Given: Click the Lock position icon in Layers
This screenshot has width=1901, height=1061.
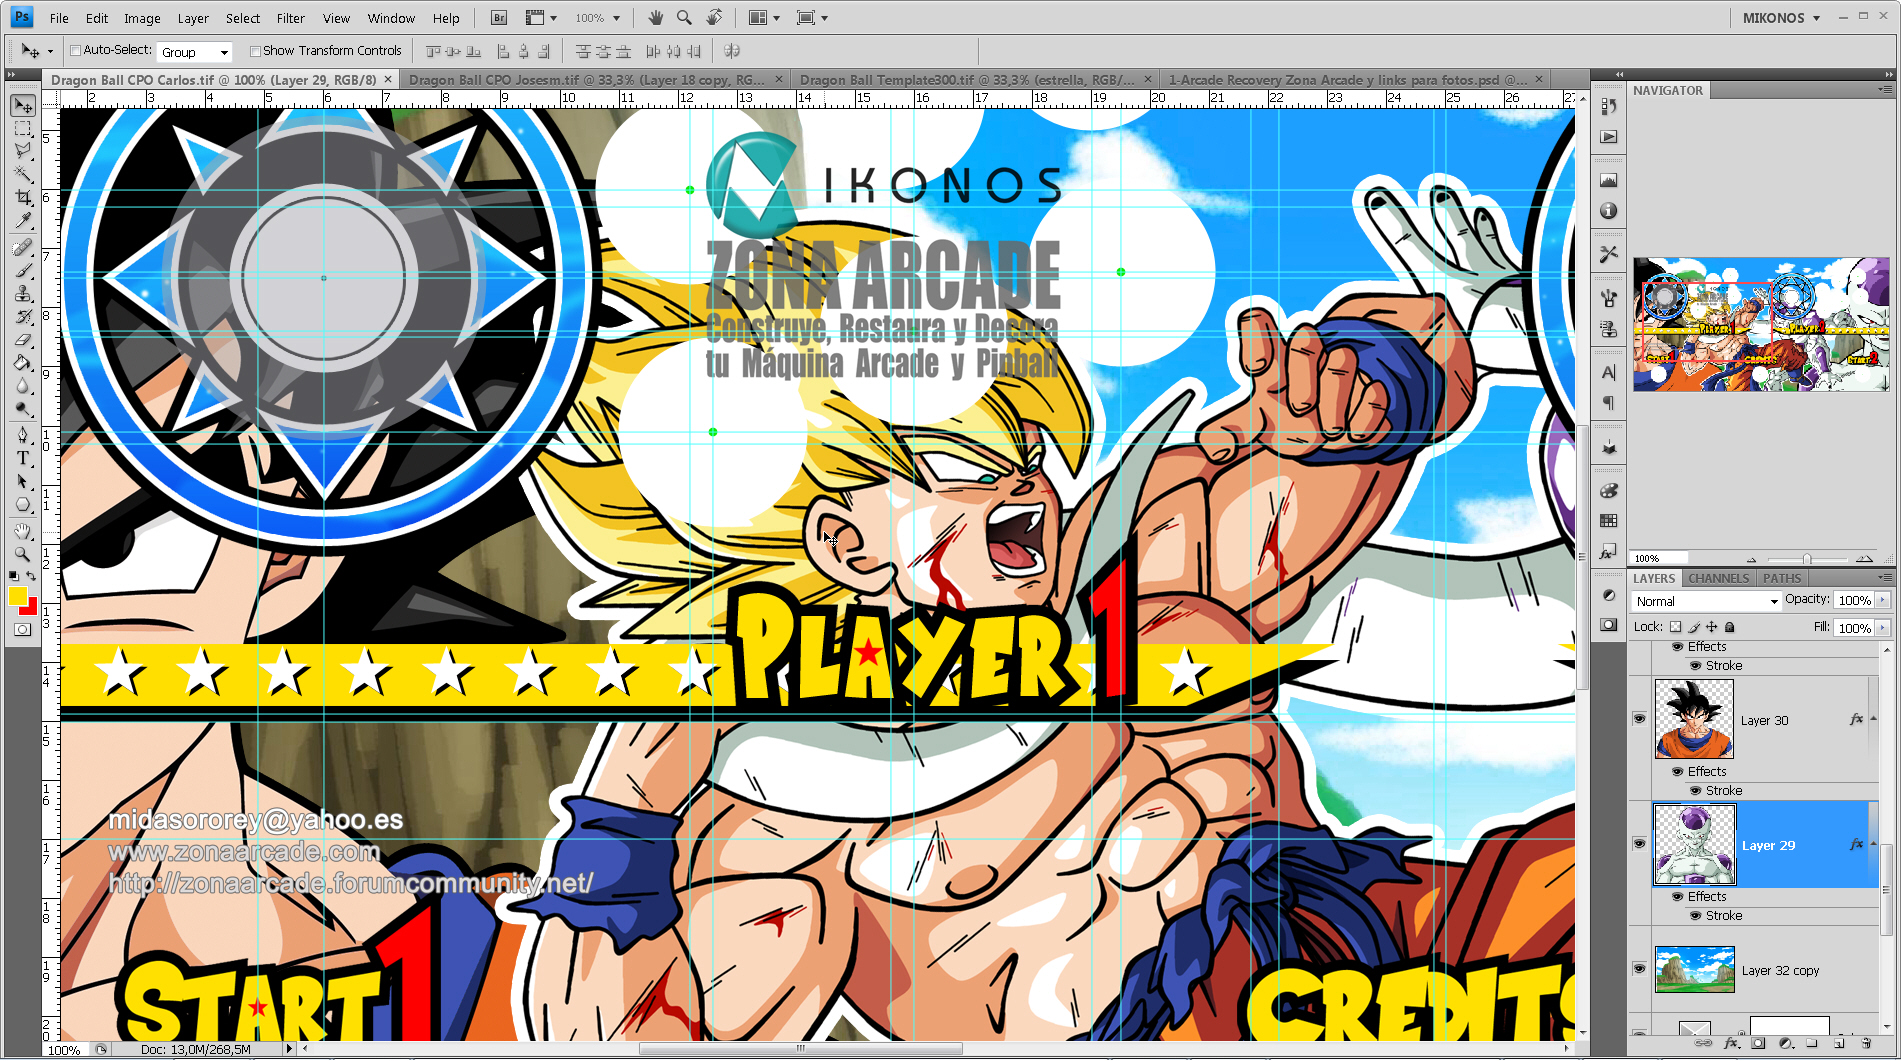Looking at the screenshot, I should [1712, 627].
